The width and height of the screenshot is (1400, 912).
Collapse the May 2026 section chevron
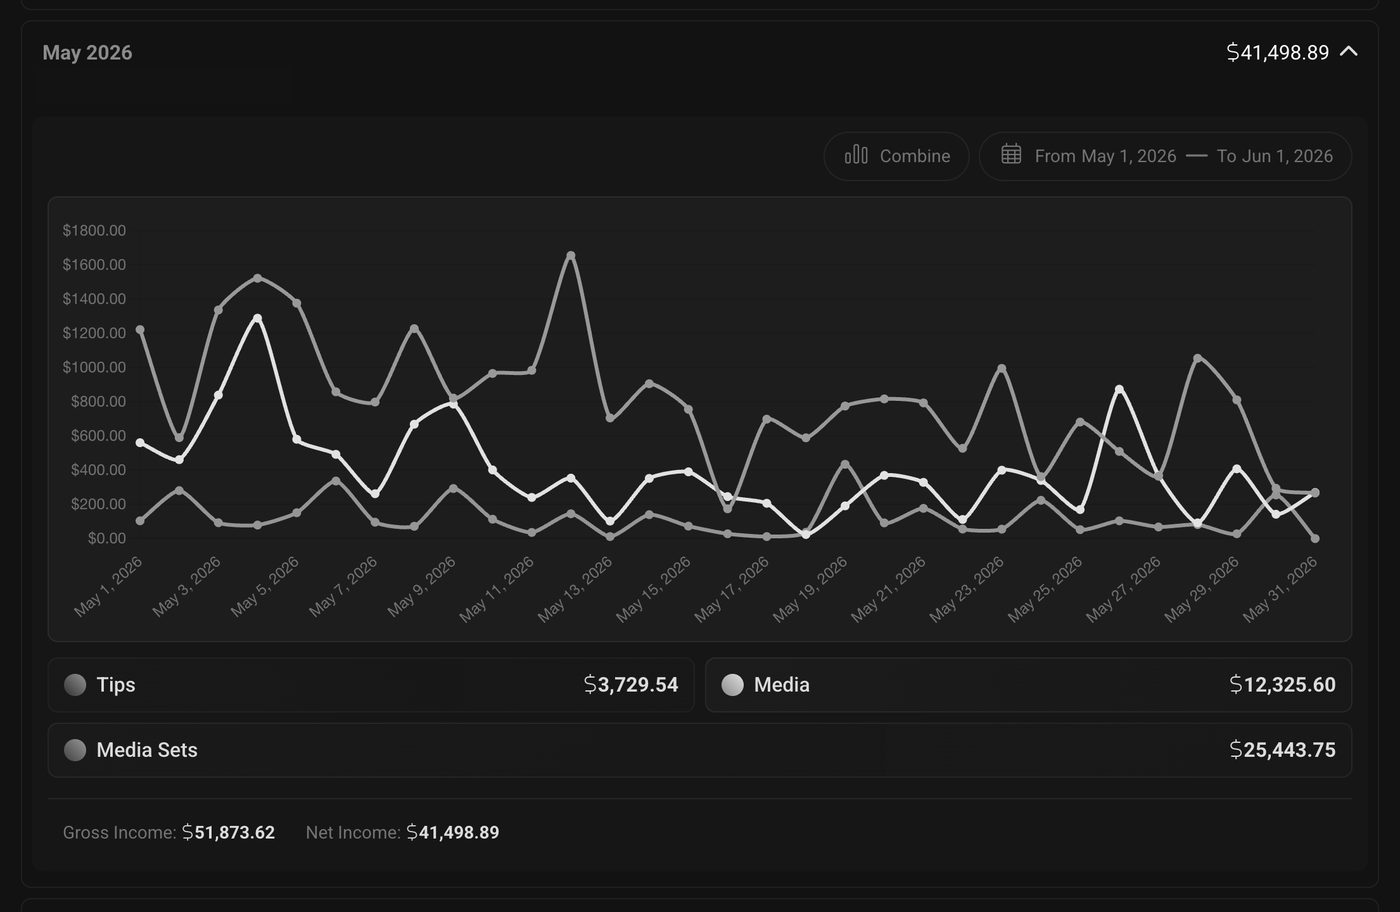pyautogui.click(x=1348, y=51)
